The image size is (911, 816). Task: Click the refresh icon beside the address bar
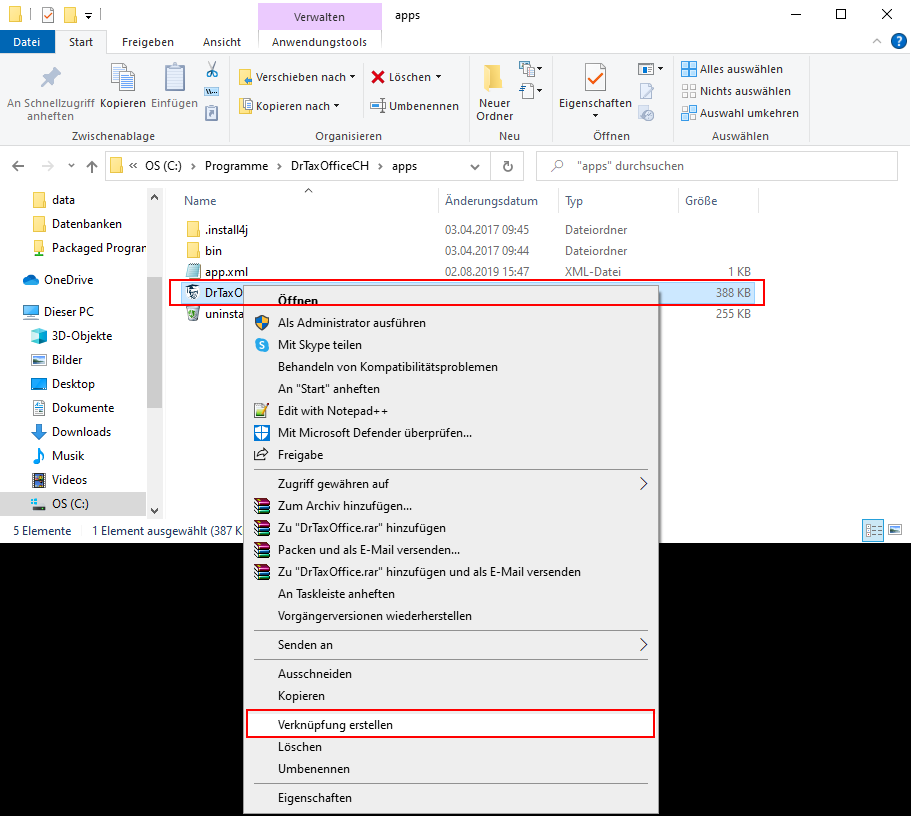click(x=508, y=166)
